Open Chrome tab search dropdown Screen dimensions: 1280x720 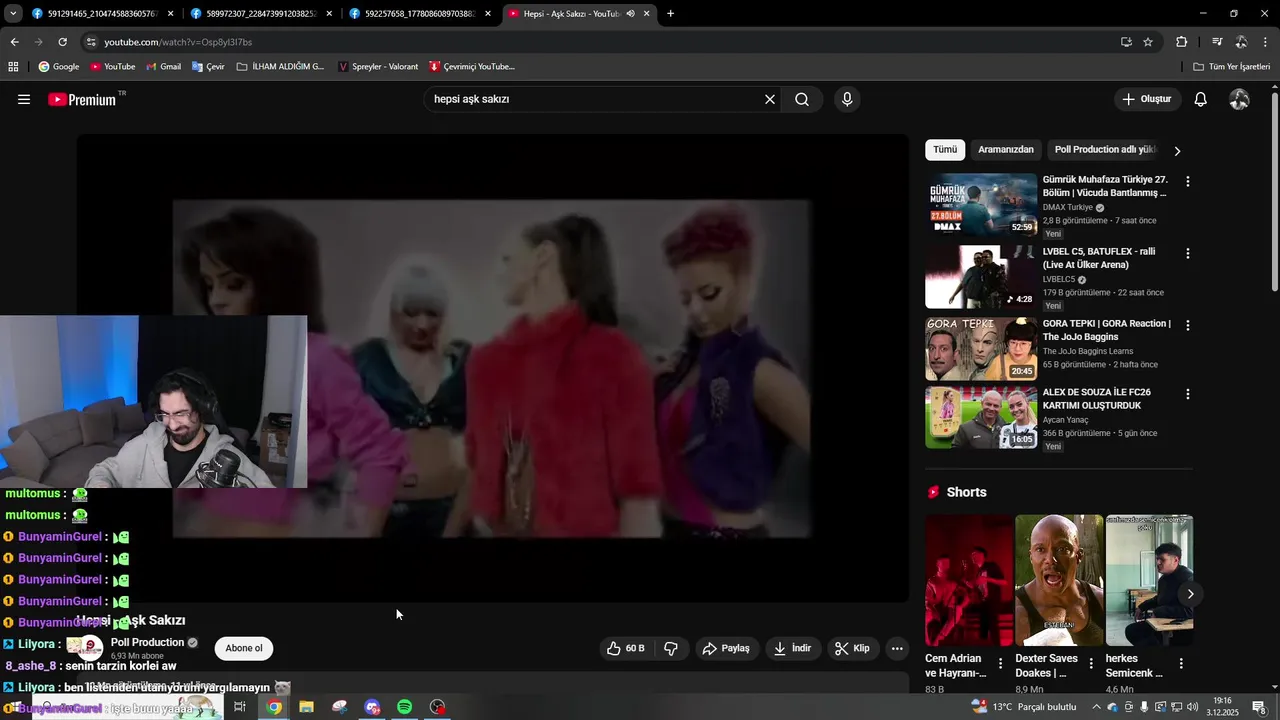pos(13,14)
